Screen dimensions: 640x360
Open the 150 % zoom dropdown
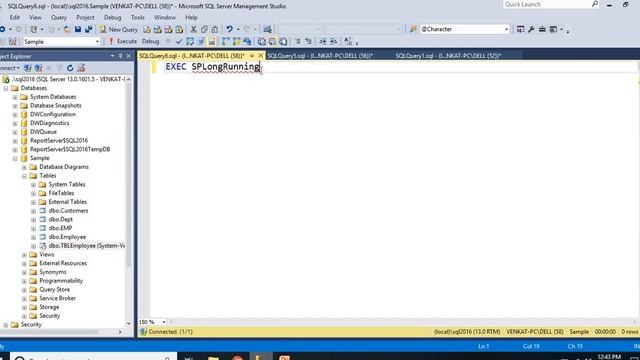tap(164, 322)
